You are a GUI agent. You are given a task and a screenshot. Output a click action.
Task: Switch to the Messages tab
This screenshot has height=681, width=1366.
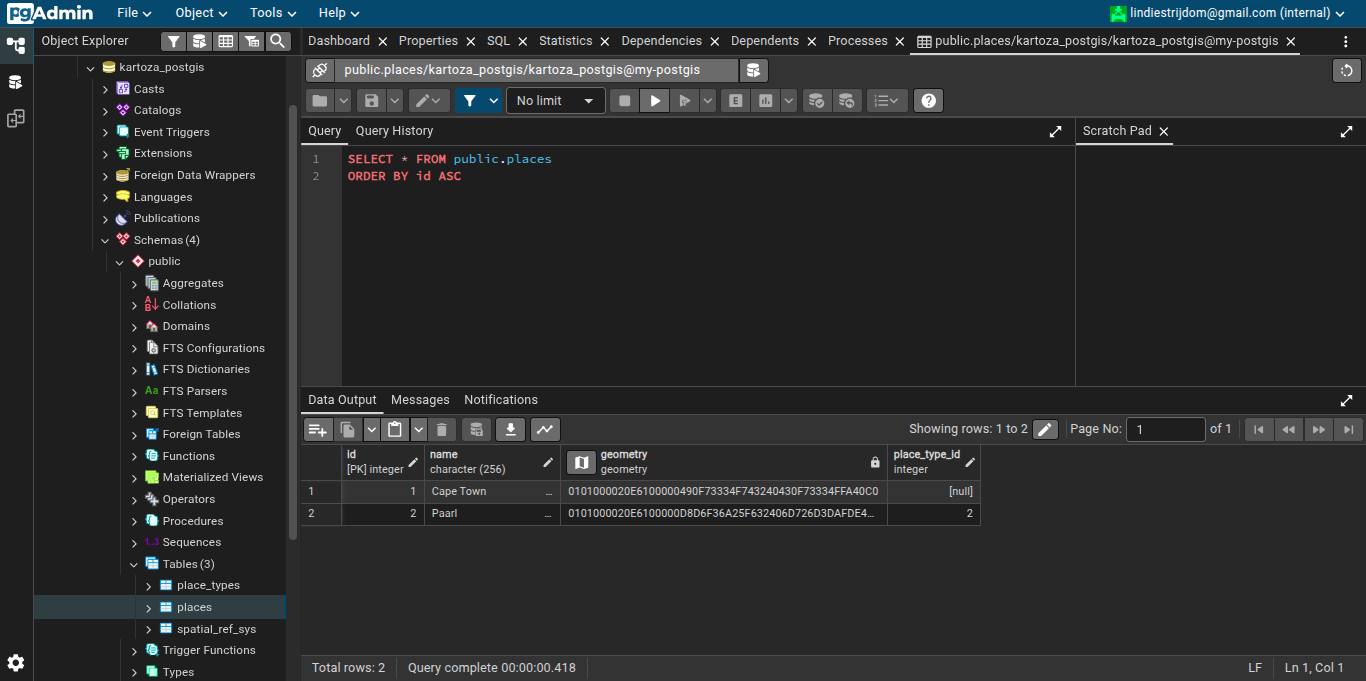420,400
